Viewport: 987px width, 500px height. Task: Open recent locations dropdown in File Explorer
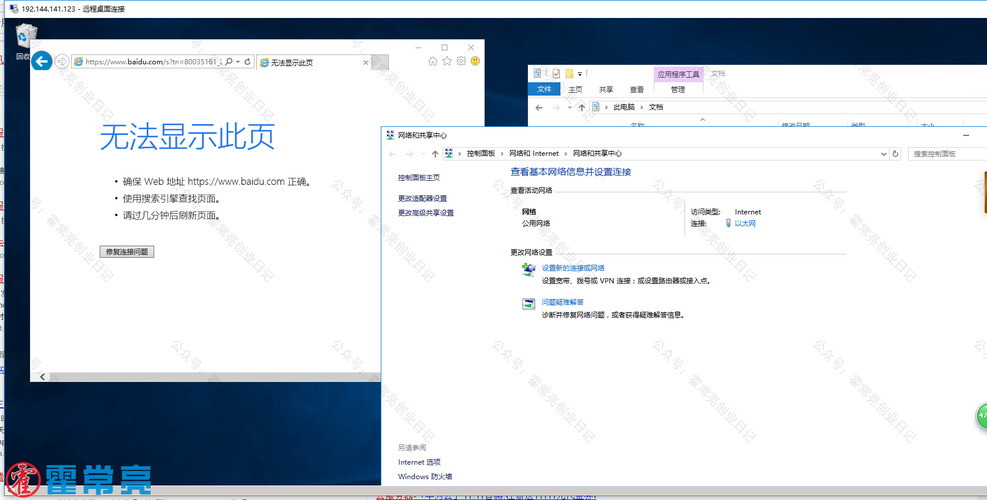click(570, 107)
